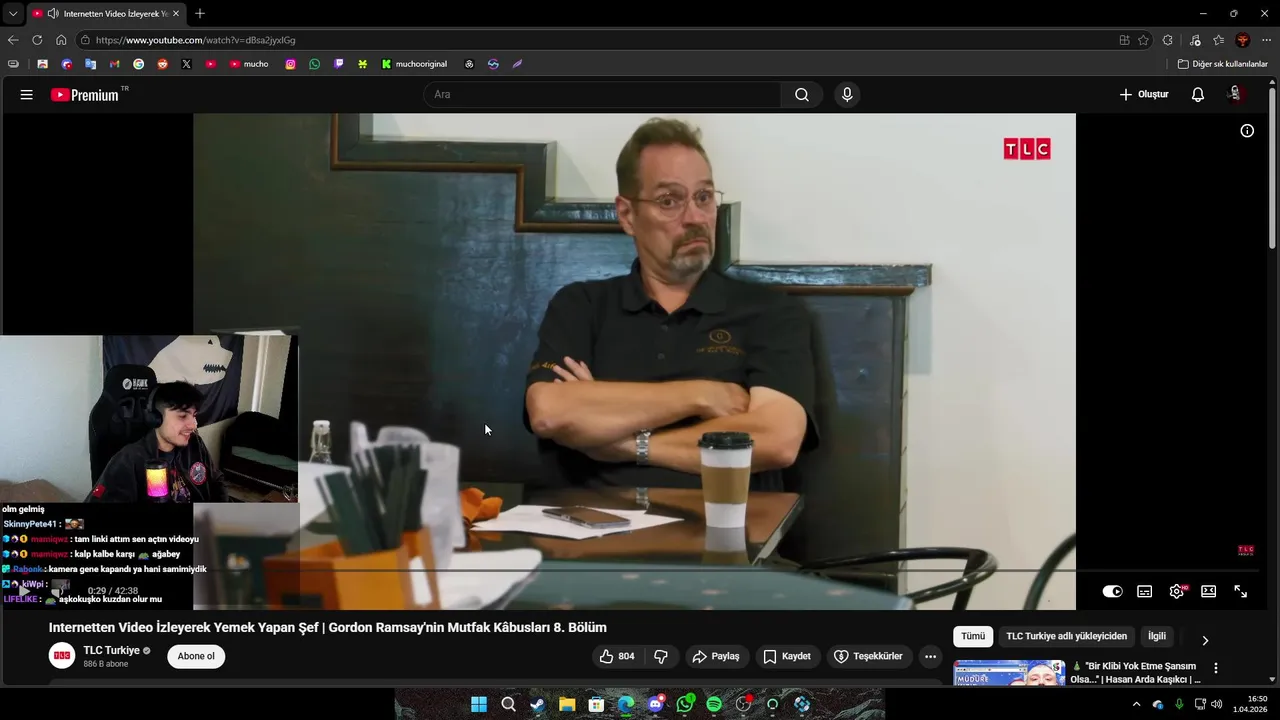Open YouTube notifications bell

coord(1198,95)
